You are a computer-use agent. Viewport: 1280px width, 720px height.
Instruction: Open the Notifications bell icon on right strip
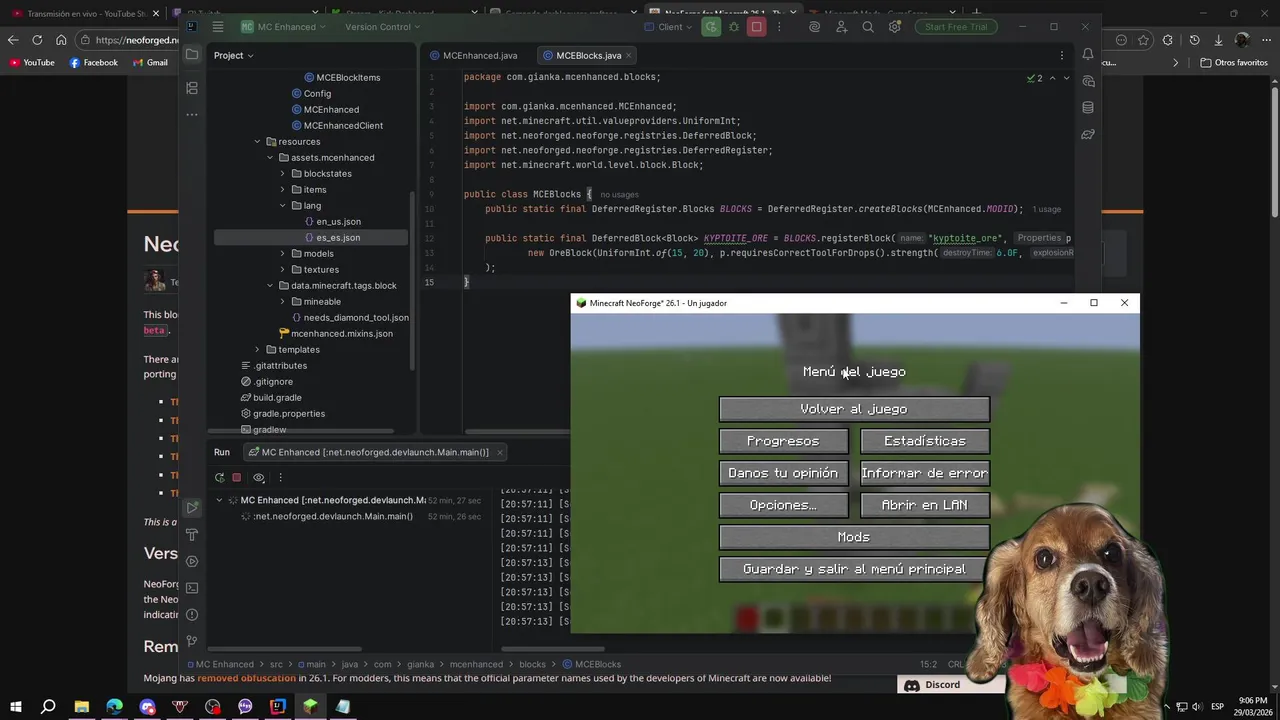[x=1088, y=55]
